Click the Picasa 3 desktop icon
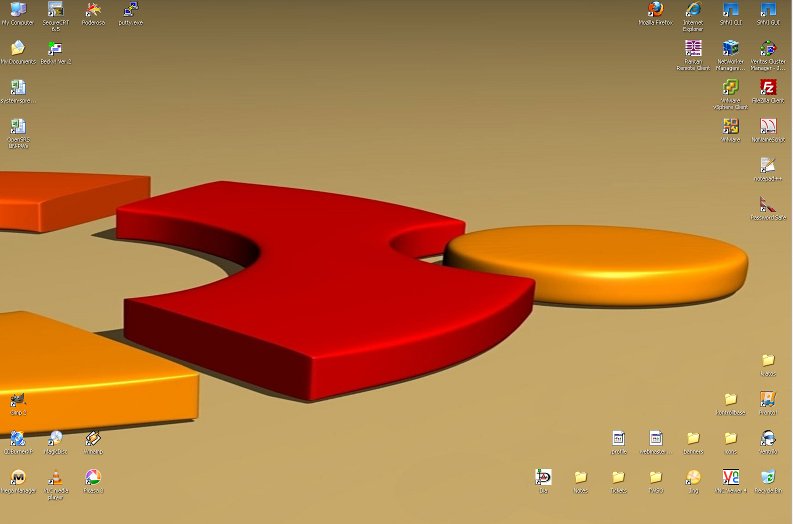 93,477
